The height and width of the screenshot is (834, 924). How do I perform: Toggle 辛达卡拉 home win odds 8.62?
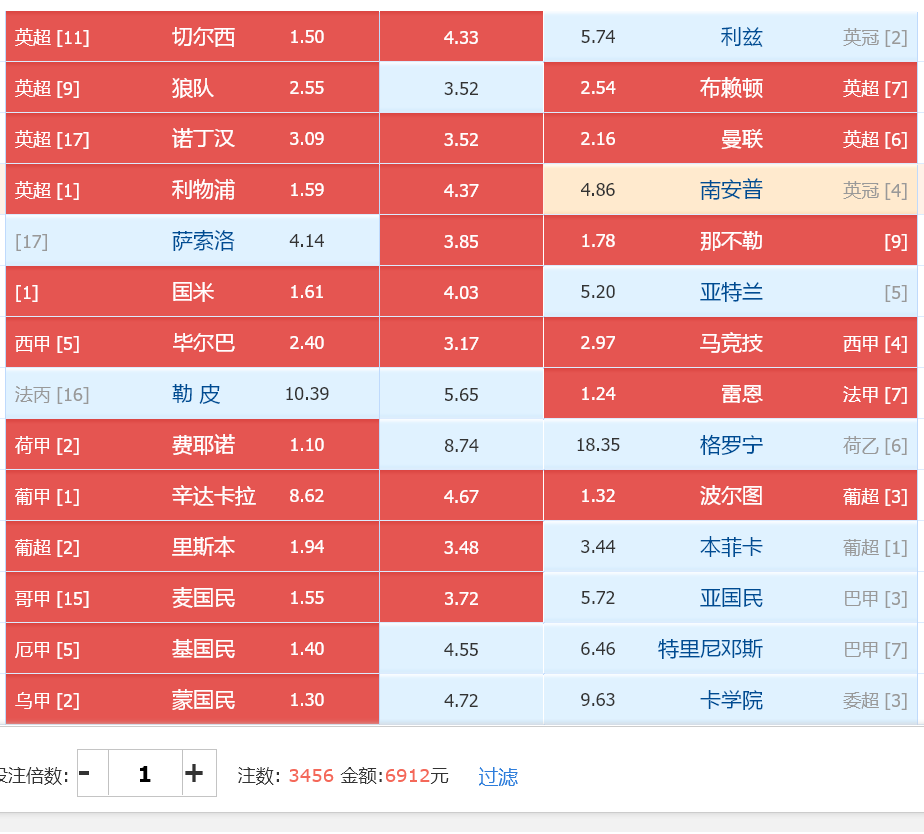pyautogui.click(x=192, y=496)
